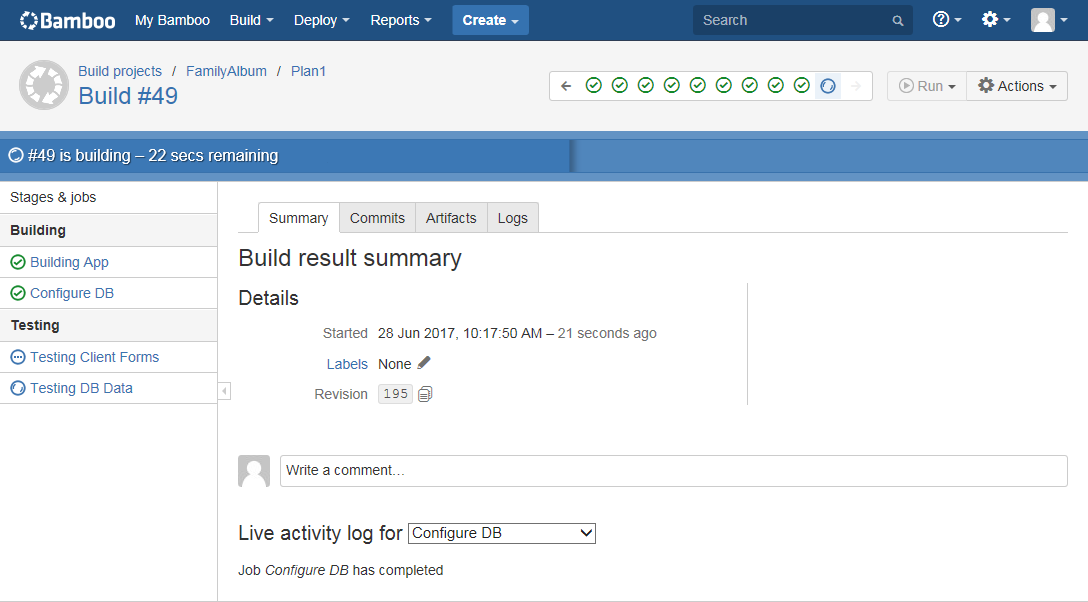This screenshot has width=1088, height=602.
Task: Click the user avatar icon
Action: point(1044,19)
